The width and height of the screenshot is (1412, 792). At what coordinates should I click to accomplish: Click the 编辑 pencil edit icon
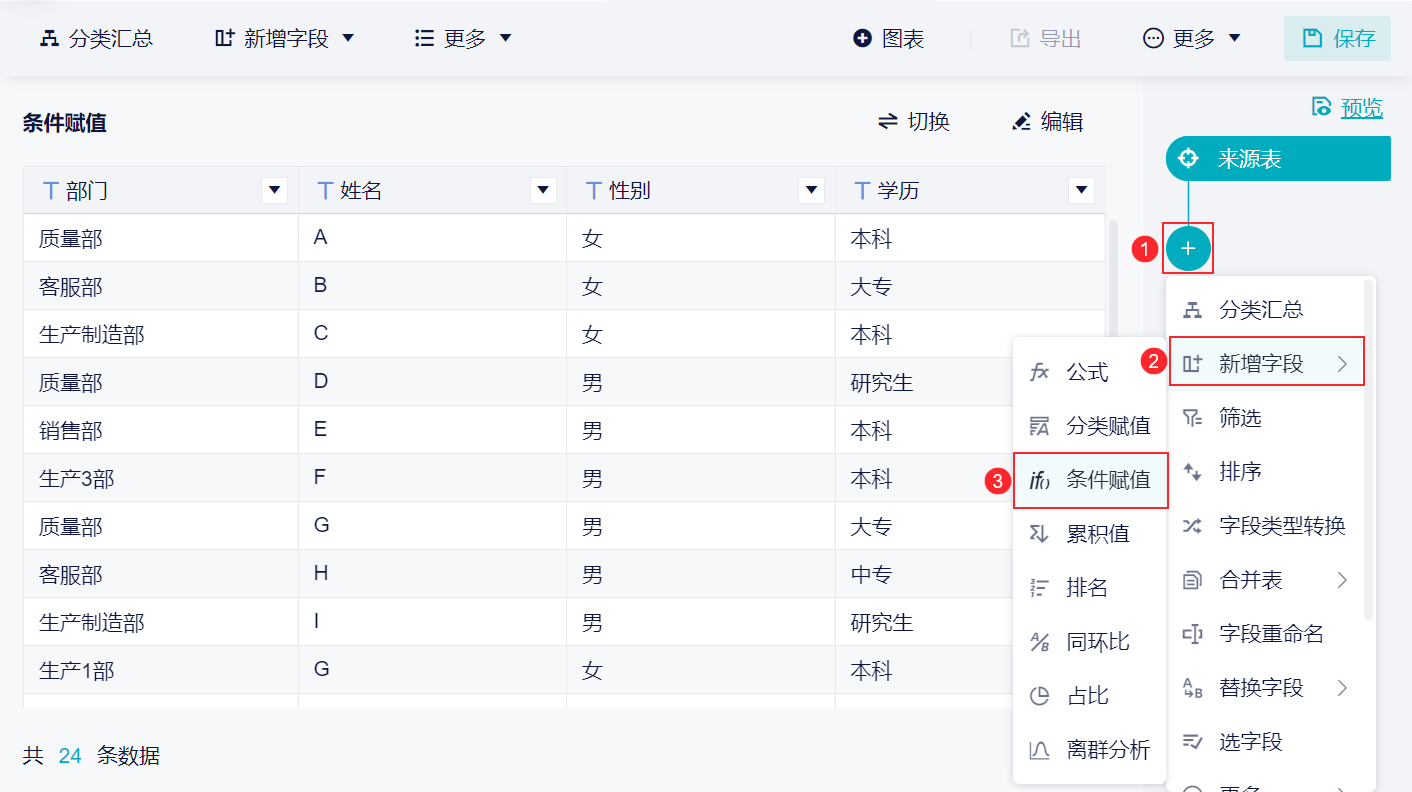[x=1021, y=122]
